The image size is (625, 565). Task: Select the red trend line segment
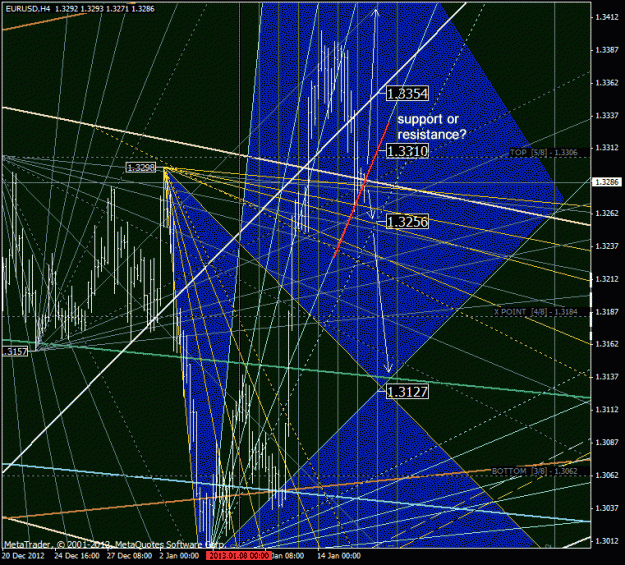361,190
